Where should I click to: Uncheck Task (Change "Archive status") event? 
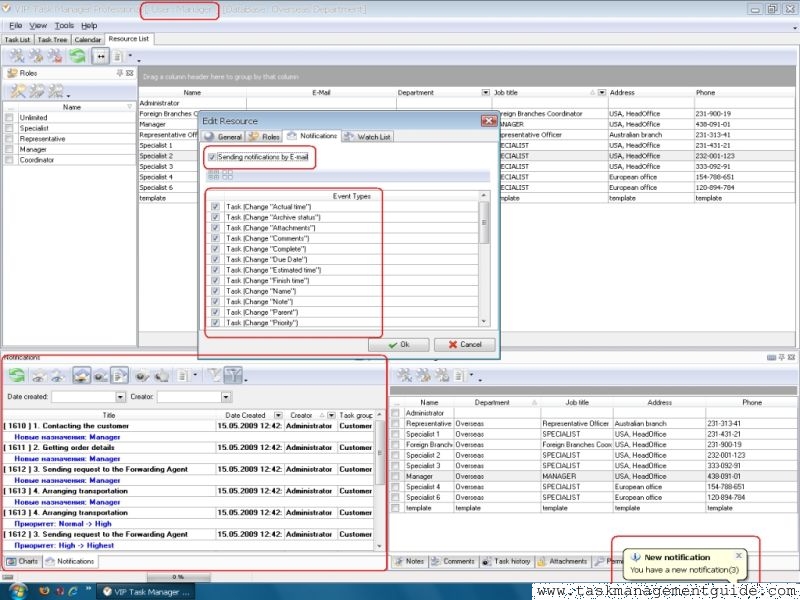pyautogui.click(x=215, y=217)
